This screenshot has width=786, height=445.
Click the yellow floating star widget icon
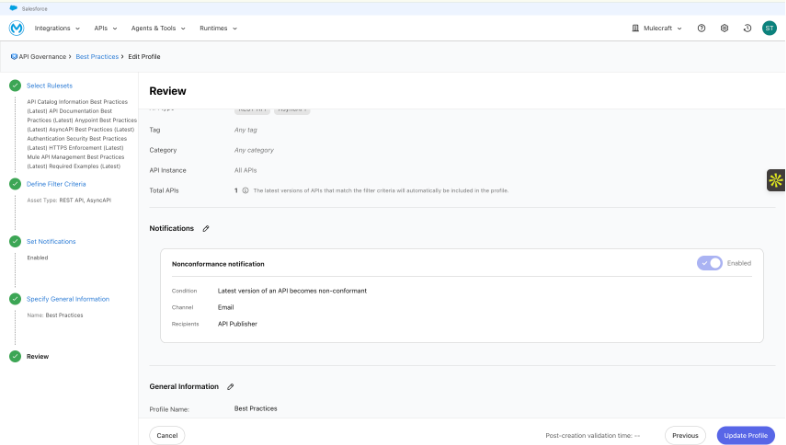click(x=776, y=180)
